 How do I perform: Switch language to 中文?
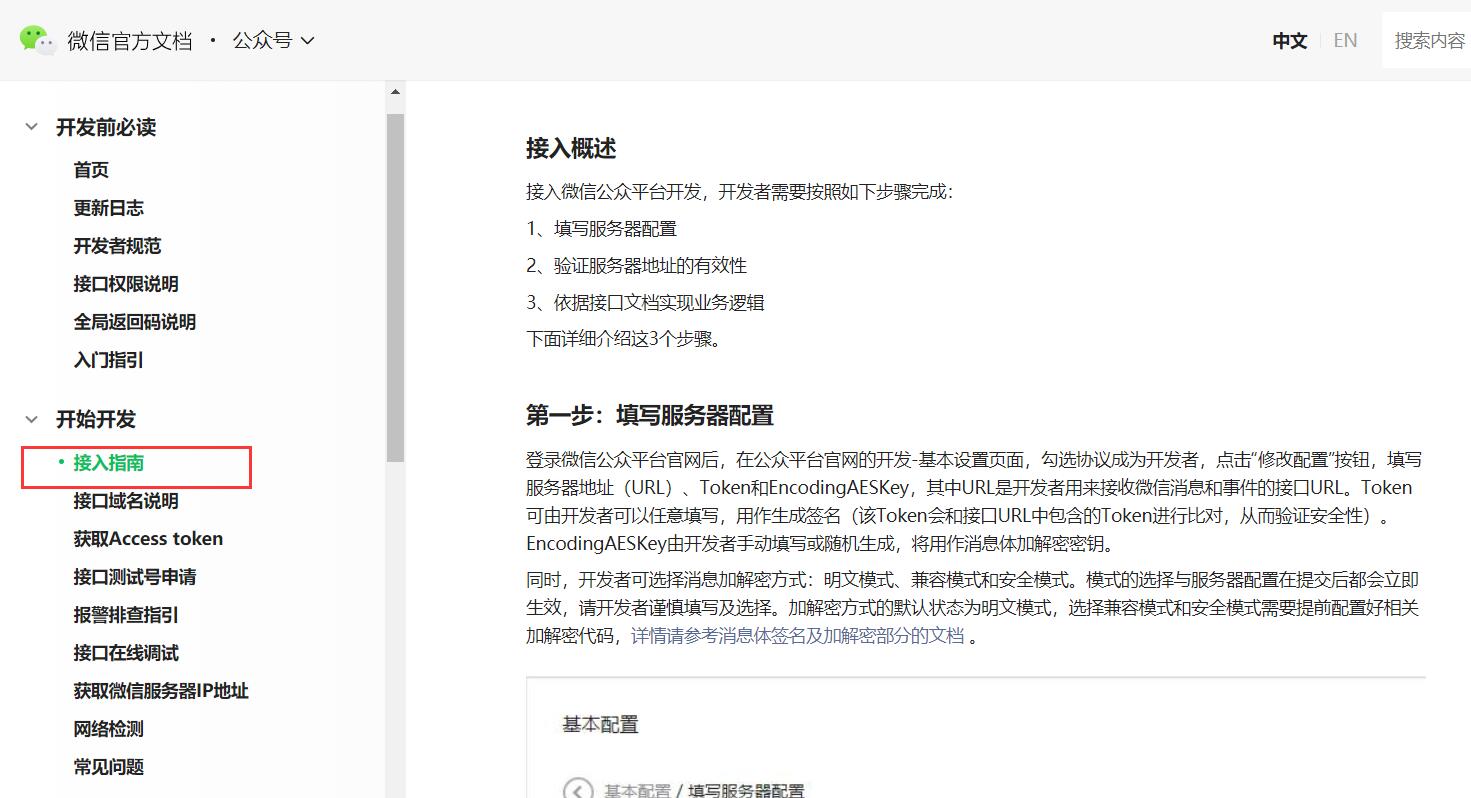(1290, 41)
